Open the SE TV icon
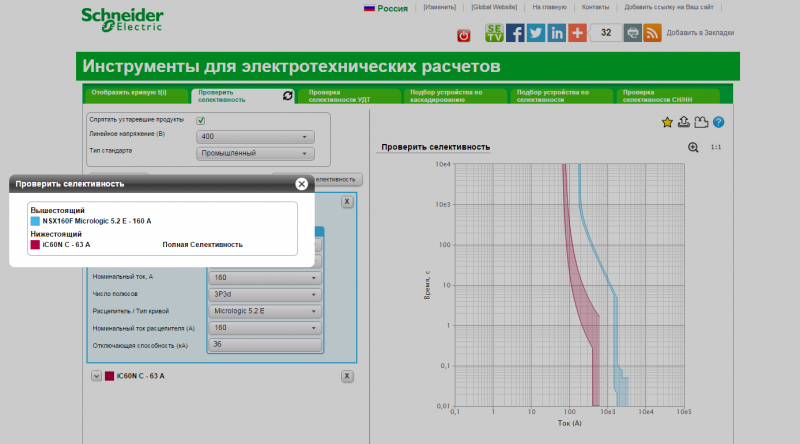This screenshot has width=800, height=444. click(494, 33)
